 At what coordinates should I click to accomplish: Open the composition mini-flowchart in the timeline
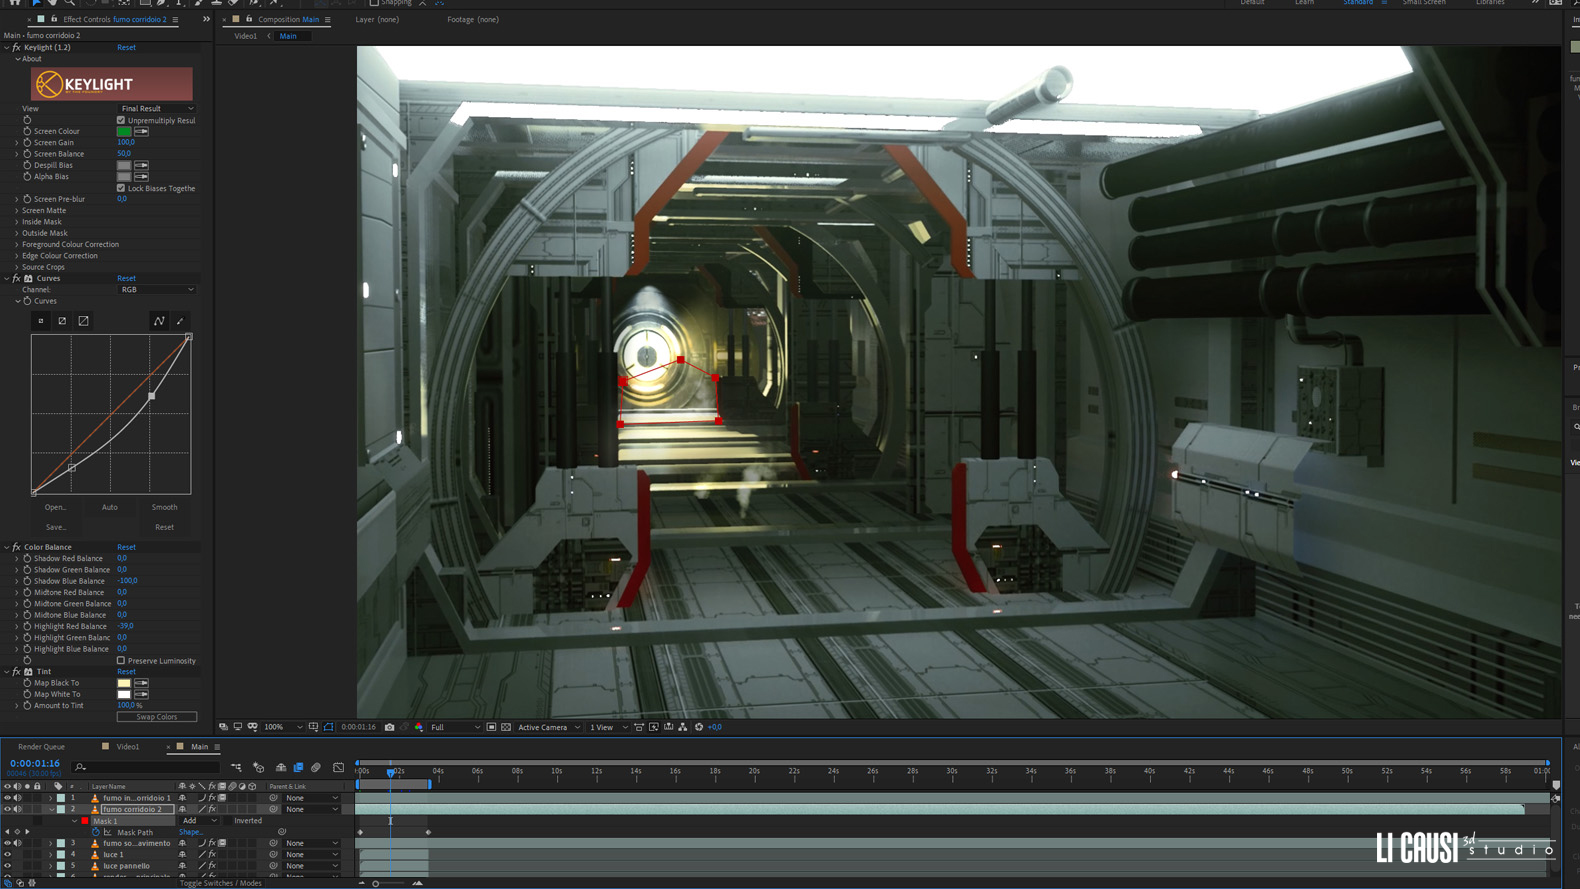point(236,767)
